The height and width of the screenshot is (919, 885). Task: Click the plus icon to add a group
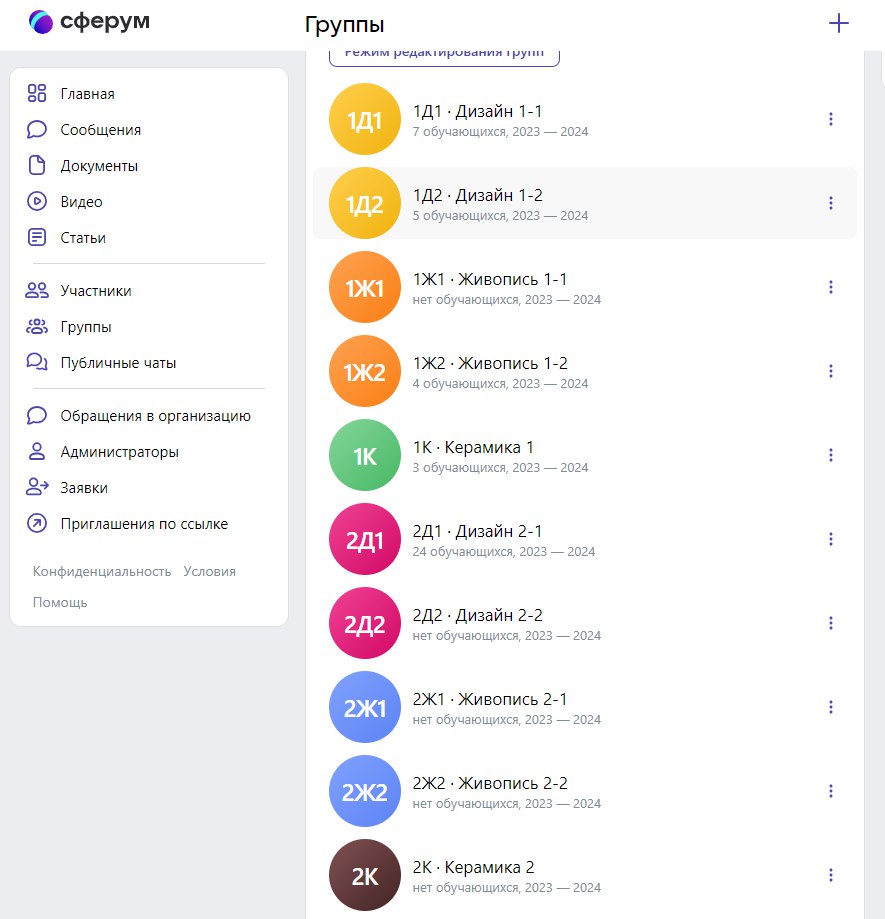pos(839,24)
